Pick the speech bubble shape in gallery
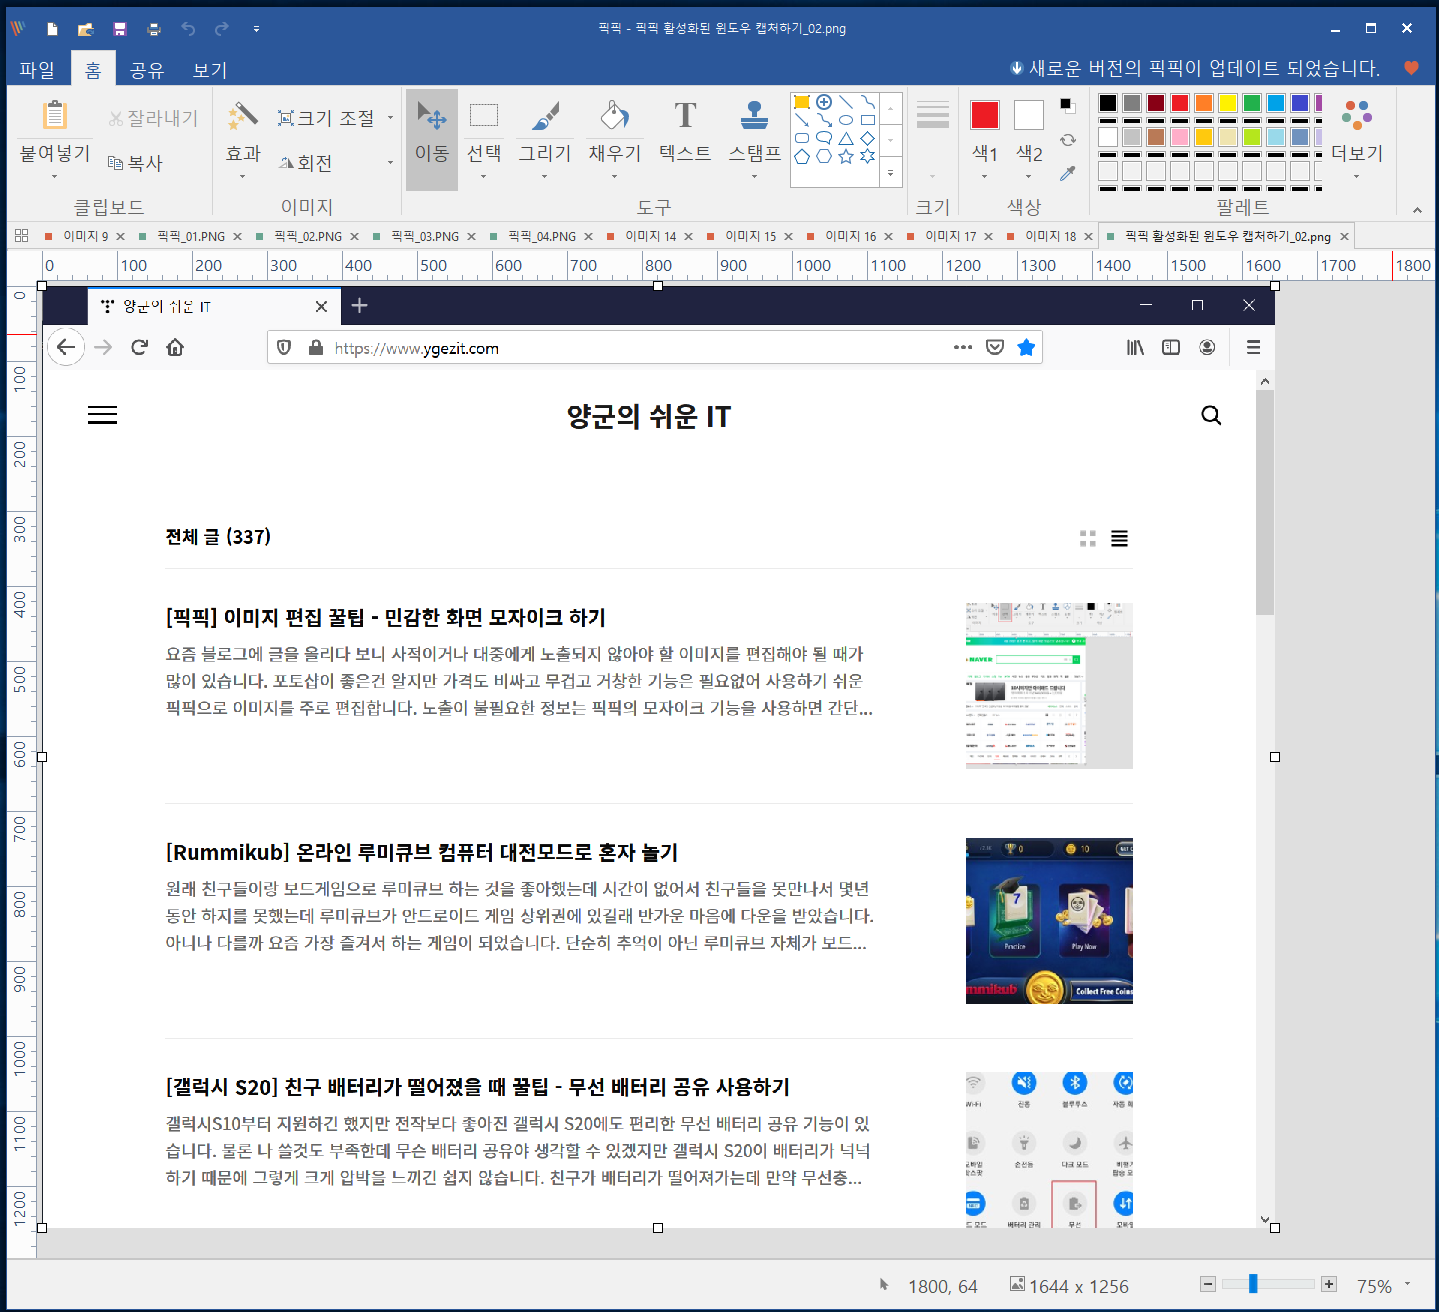The image size is (1439, 1312). [824, 138]
